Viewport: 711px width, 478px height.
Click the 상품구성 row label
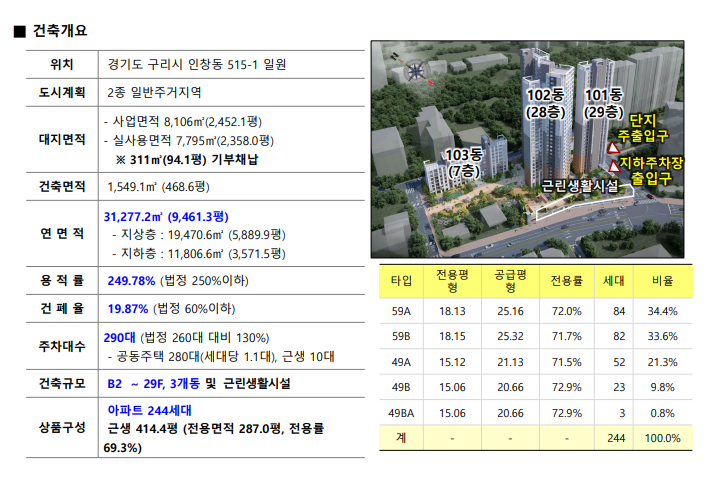pyautogui.click(x=62, y=427)
